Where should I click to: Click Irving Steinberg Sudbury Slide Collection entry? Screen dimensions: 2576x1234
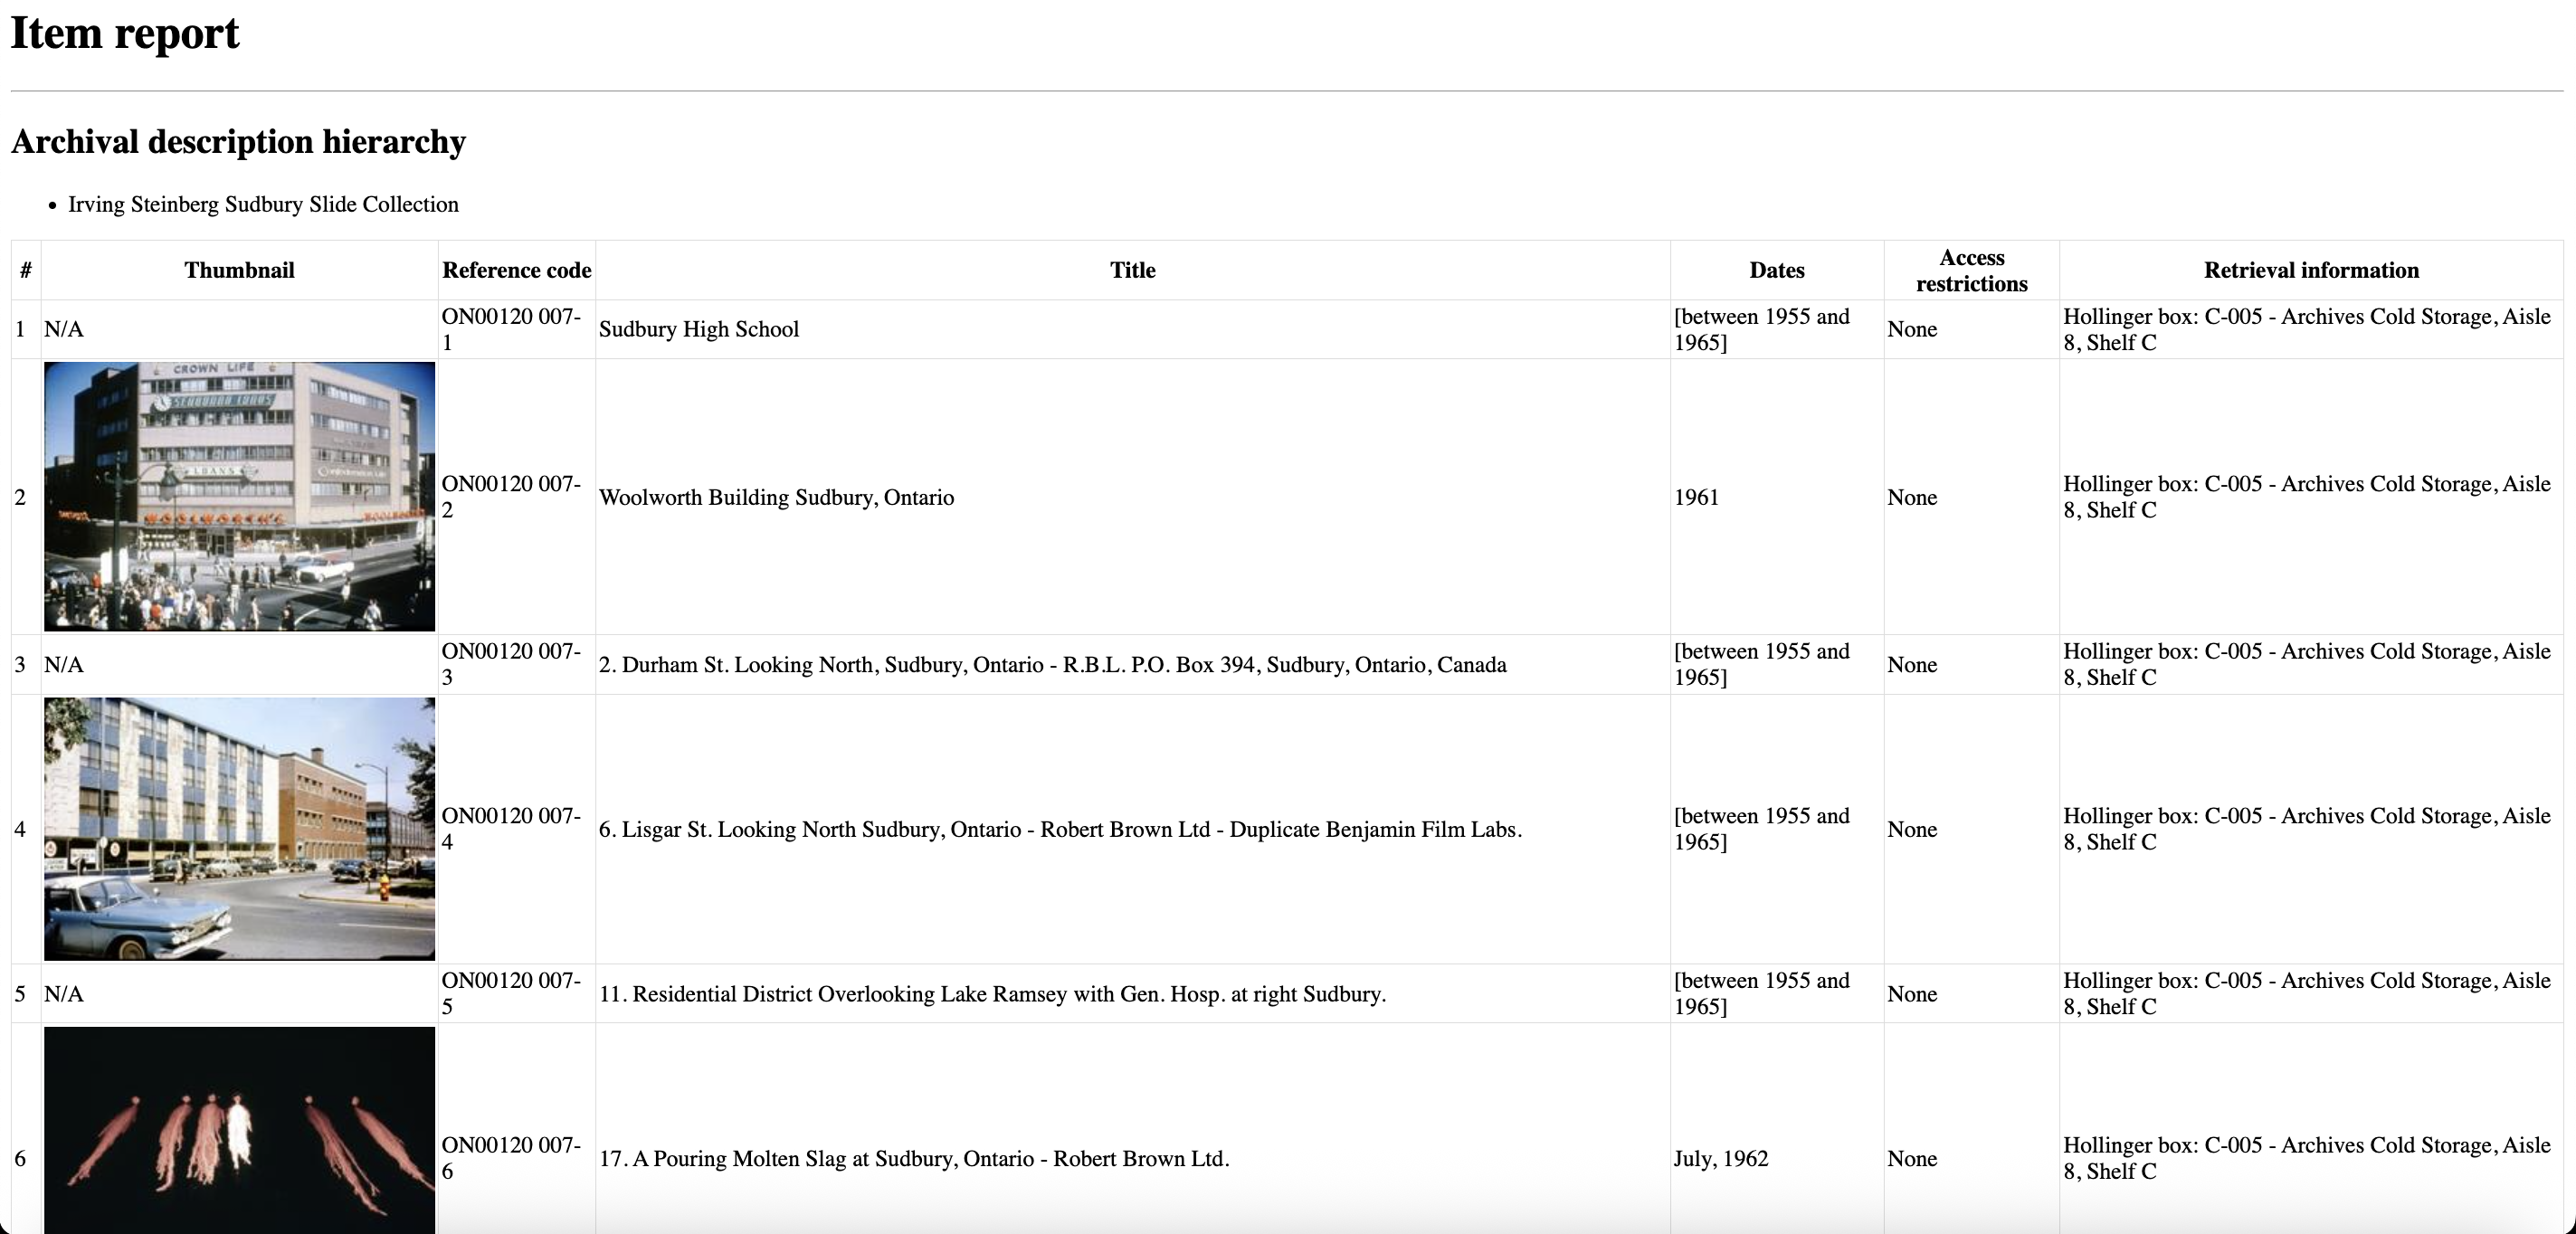[x=263, y=204]
